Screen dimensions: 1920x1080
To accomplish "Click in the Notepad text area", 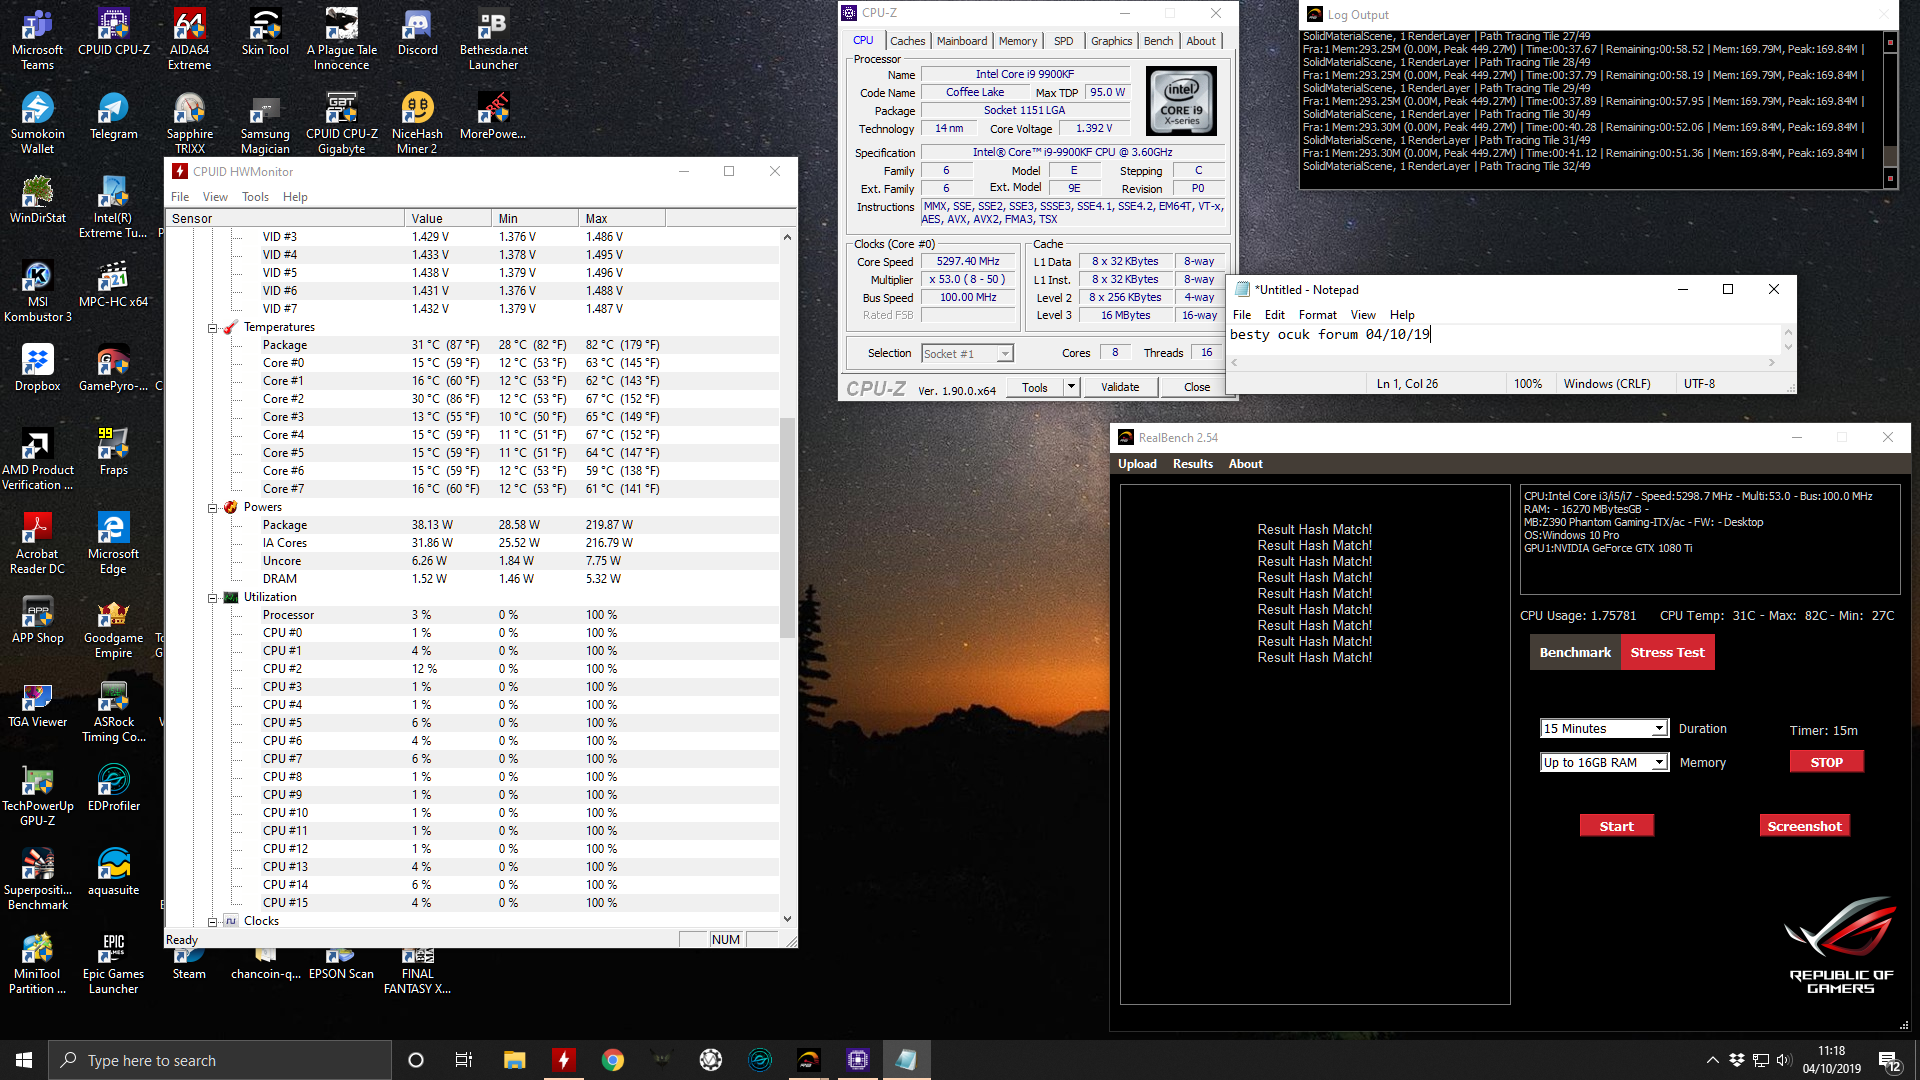I will 1503,338.
